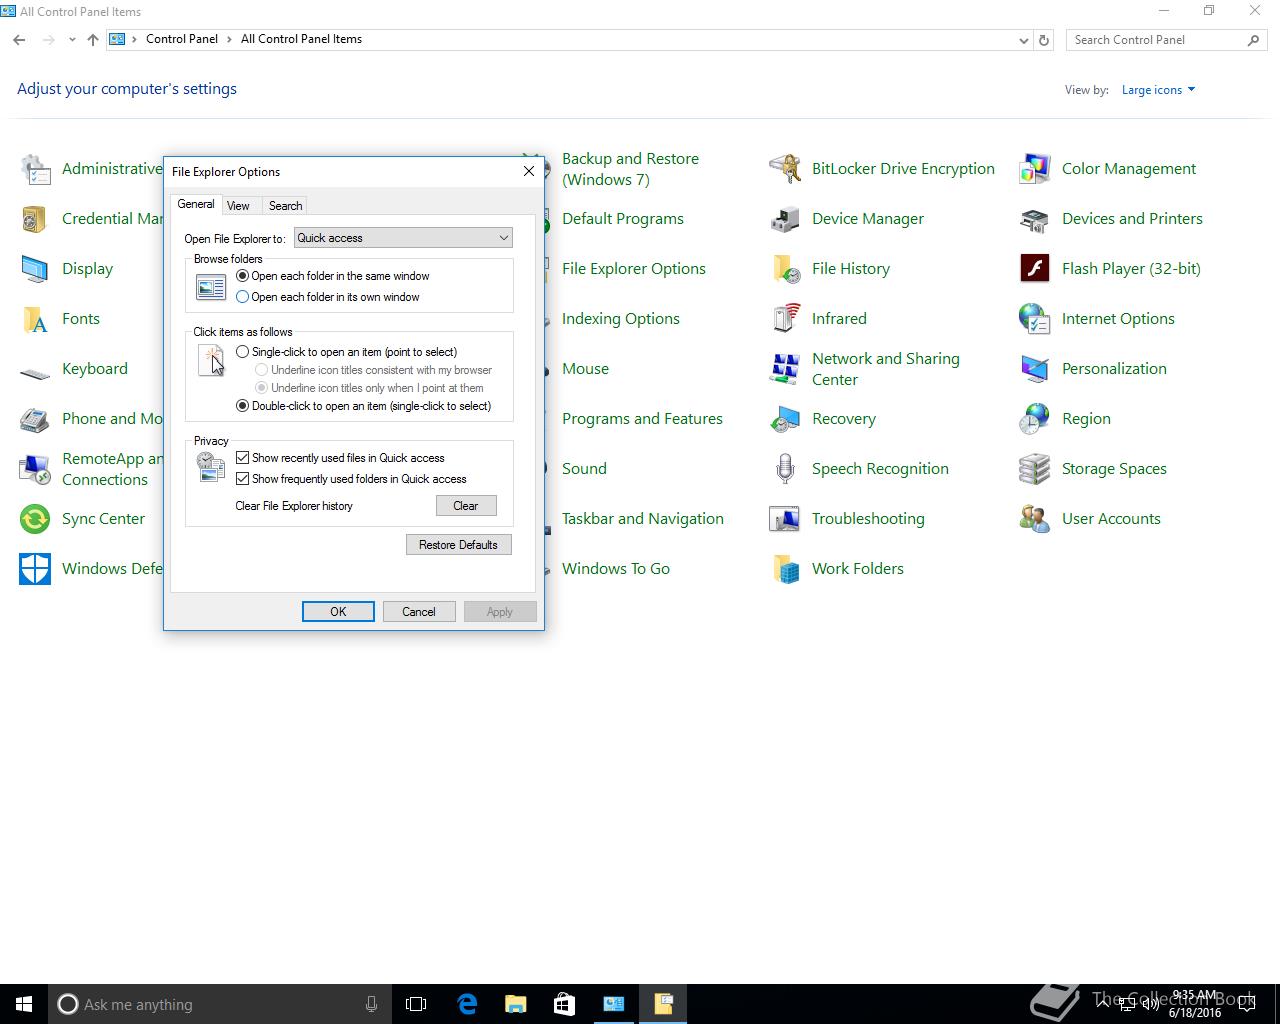Click the Network and Sharing Center icon

pyautogui.click(x=785, y=369)
